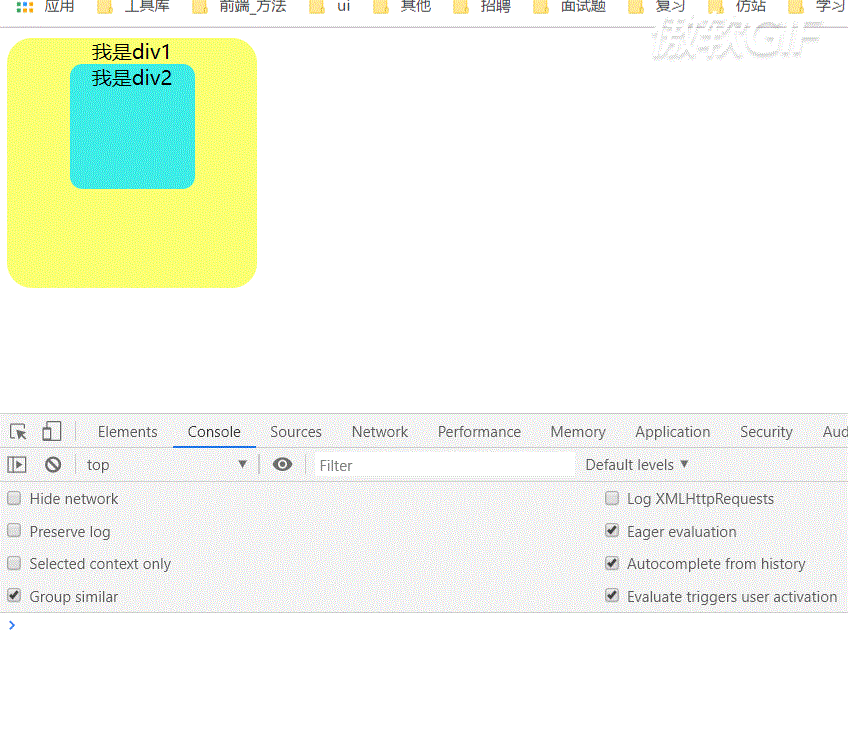Uncheck the Group similar checkbox
The image size is (848, 752).
(x=14, y=596)
